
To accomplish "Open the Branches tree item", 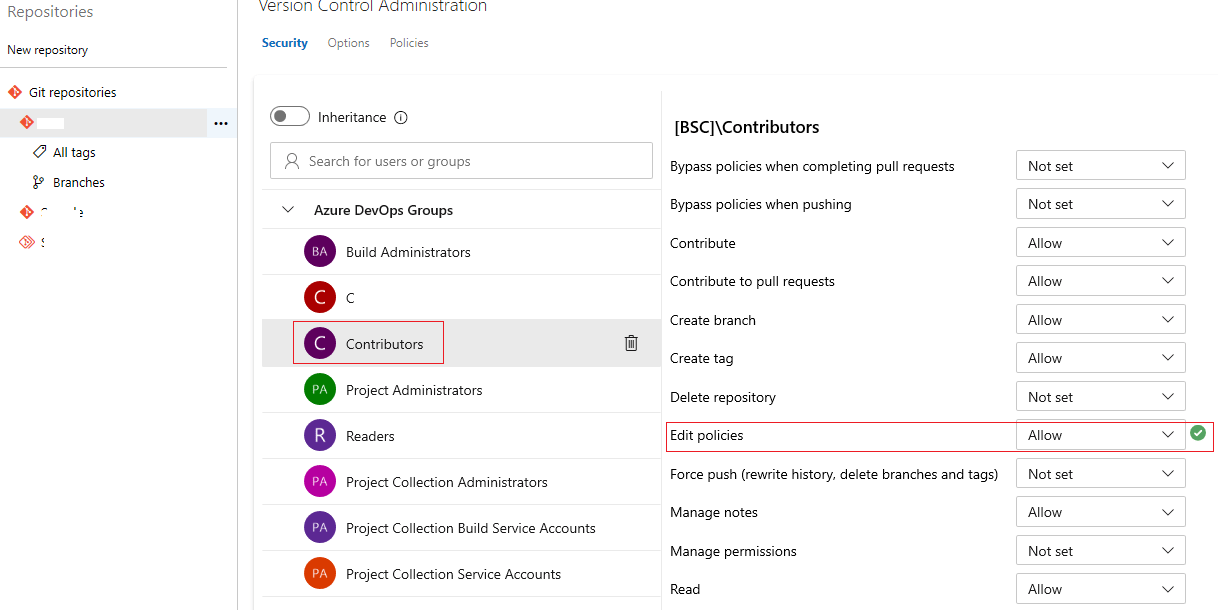I will (x=79, y=182).
